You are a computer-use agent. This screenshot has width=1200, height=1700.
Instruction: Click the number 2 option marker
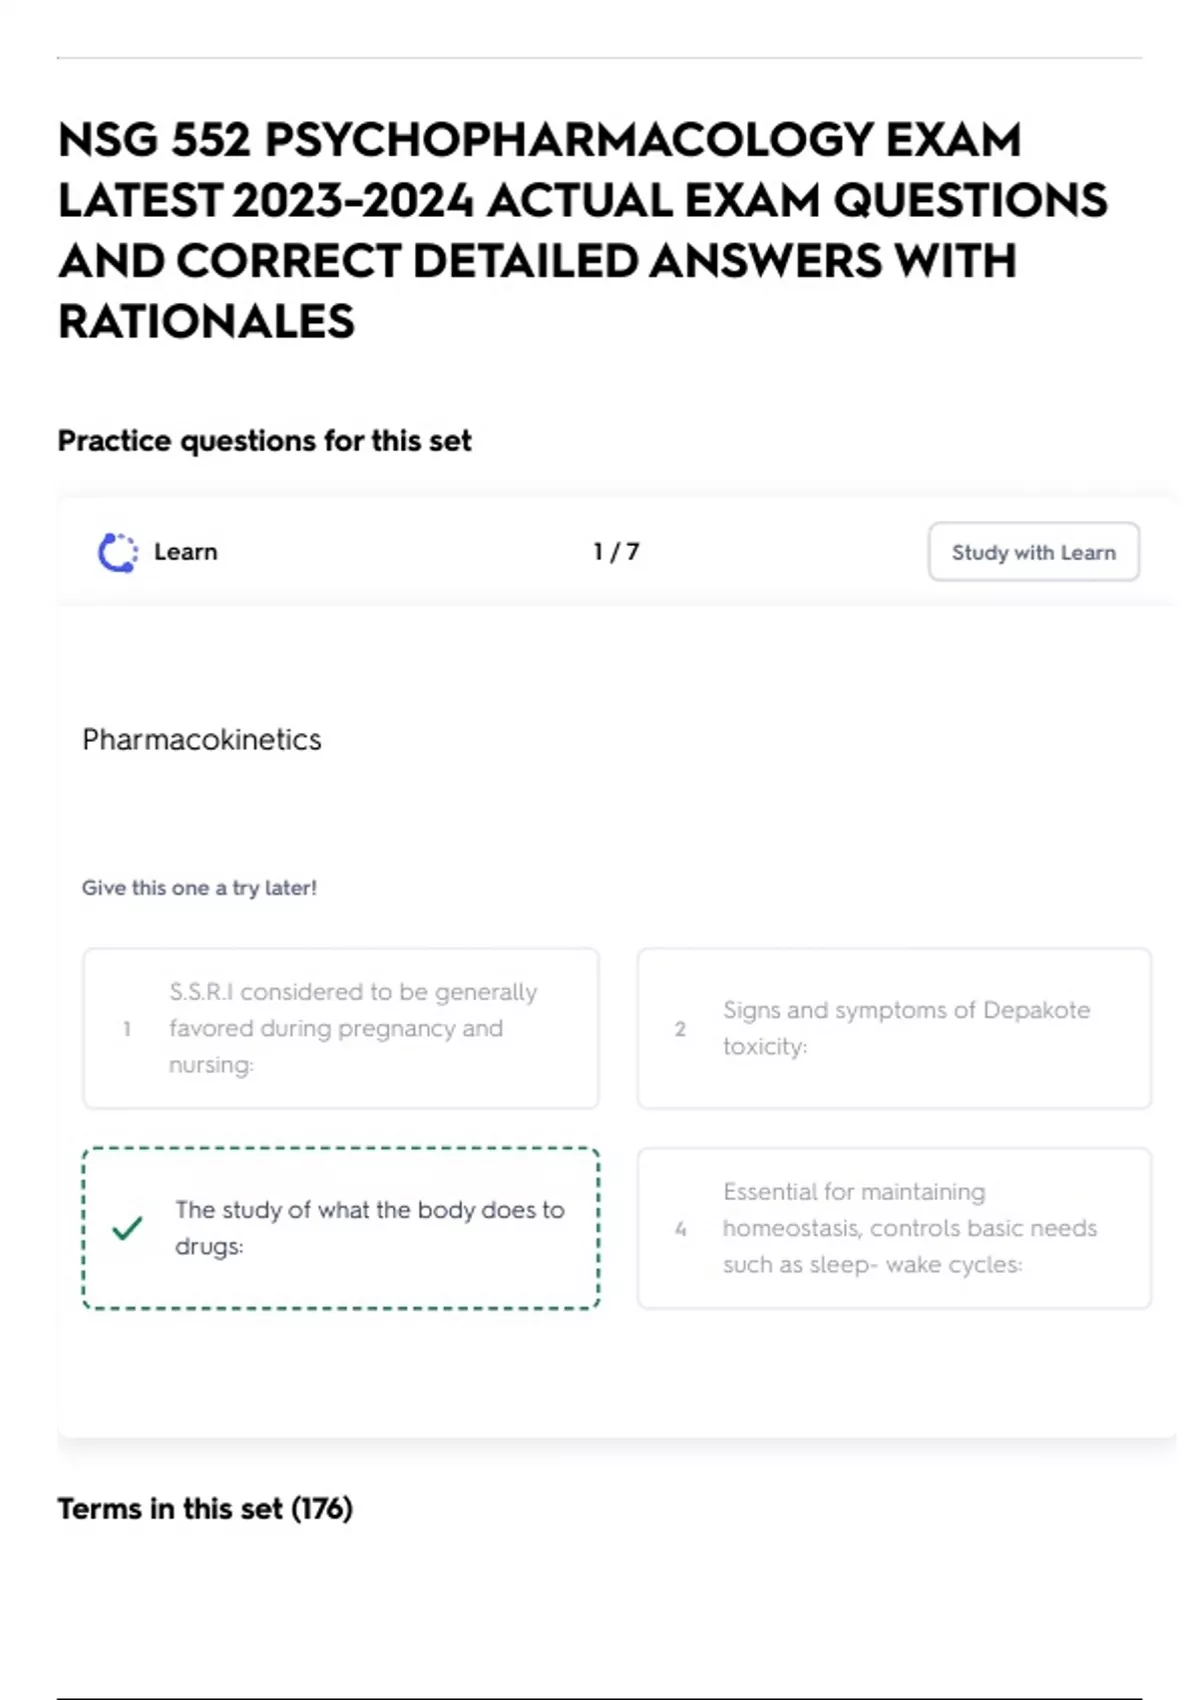click(680, 1028)
